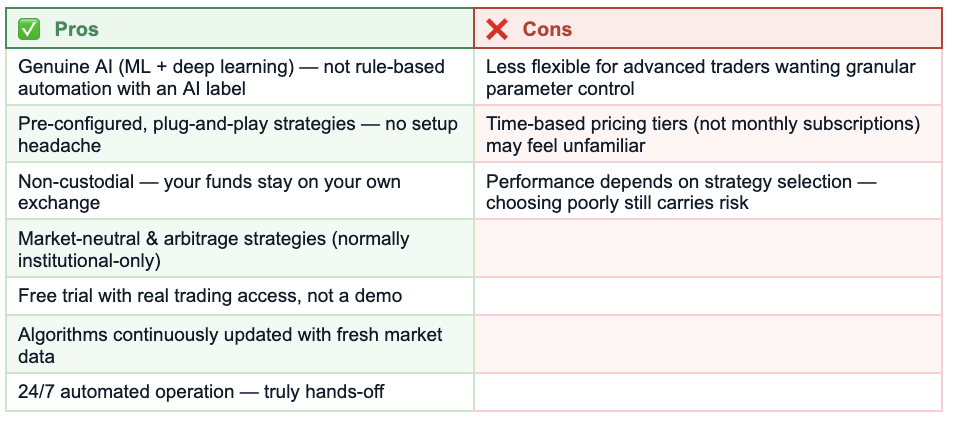Click the word Pros in header

[77, 29]
